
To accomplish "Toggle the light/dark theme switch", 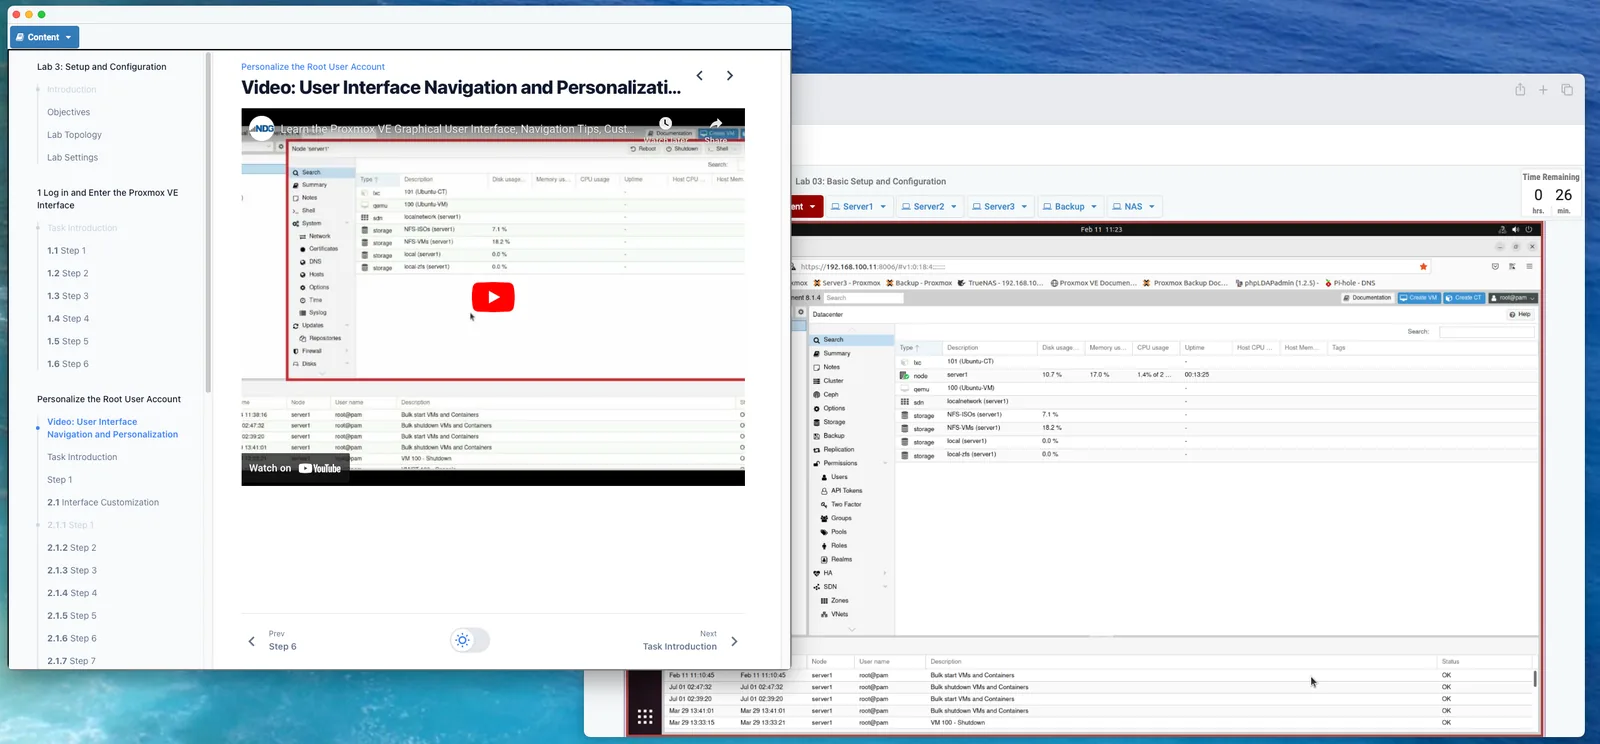I will tap(470, 640).
